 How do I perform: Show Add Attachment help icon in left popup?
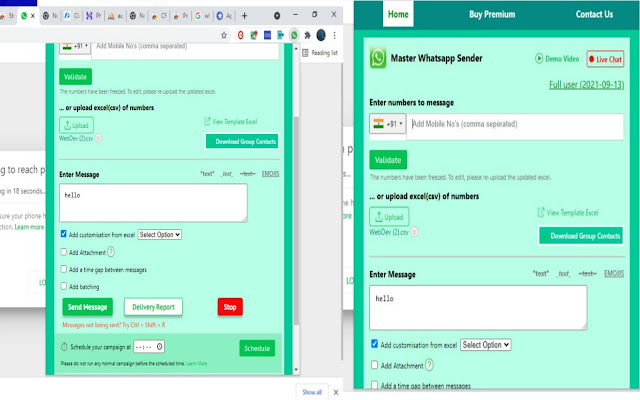pyautogui.click(x=111, y=252)
